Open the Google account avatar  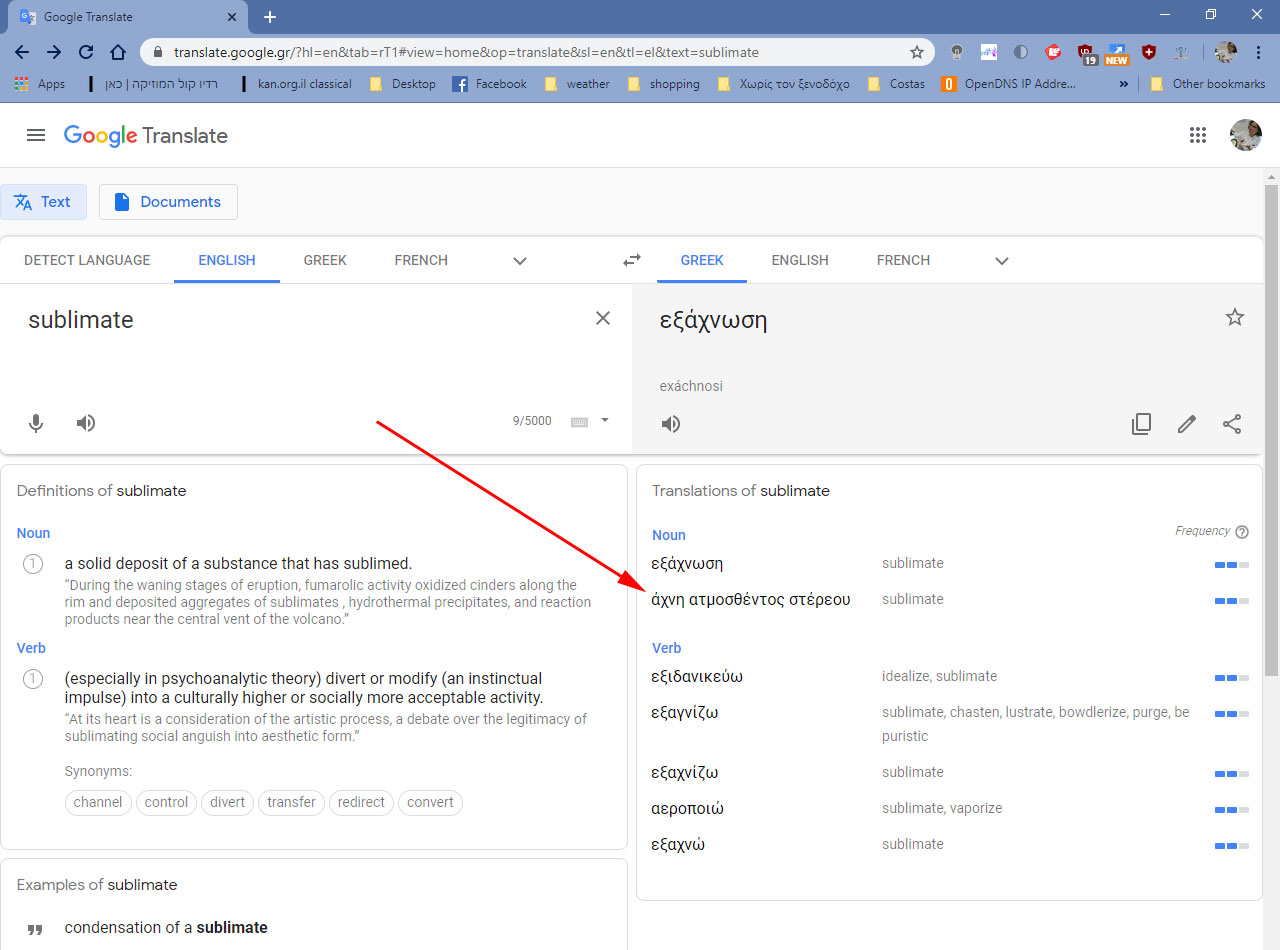pyautogui.click(x=1245, y=135)
